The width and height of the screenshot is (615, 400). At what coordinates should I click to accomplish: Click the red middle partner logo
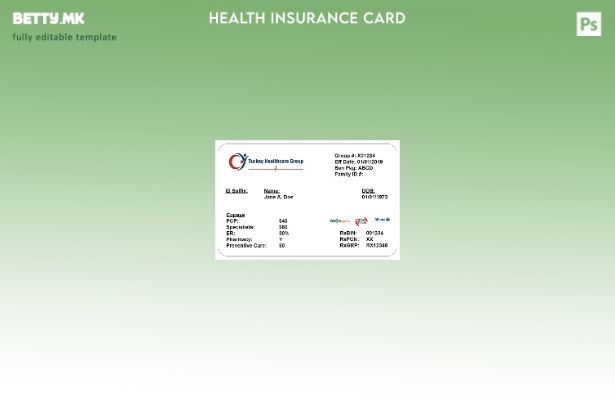pos(361,221)
